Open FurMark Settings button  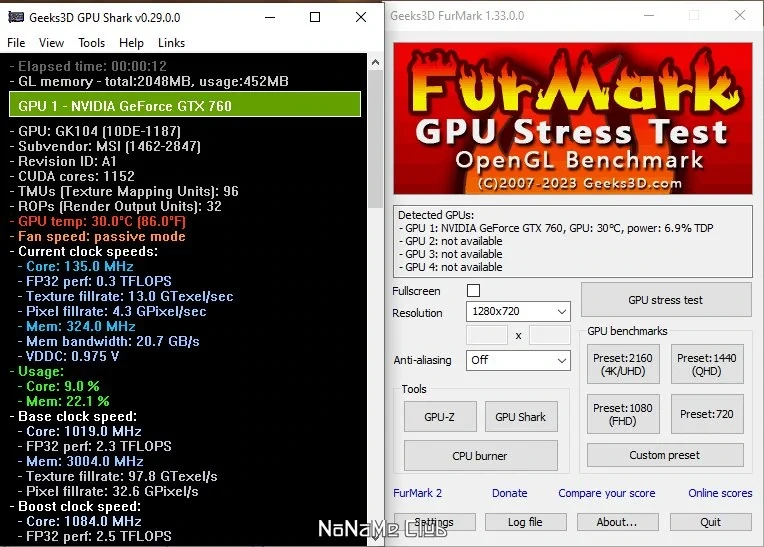tap(435, 522)
